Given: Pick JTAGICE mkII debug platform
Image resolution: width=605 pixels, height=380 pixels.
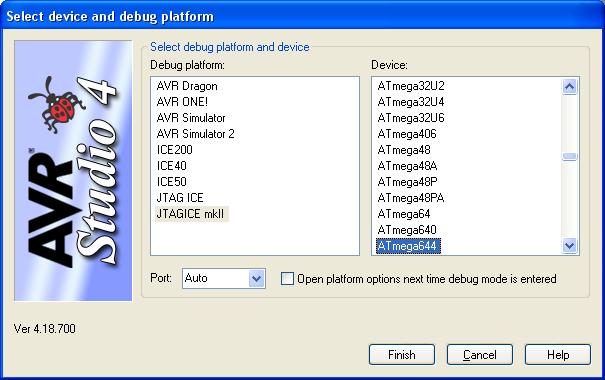Looking at the screenshot, I should 192,214.
